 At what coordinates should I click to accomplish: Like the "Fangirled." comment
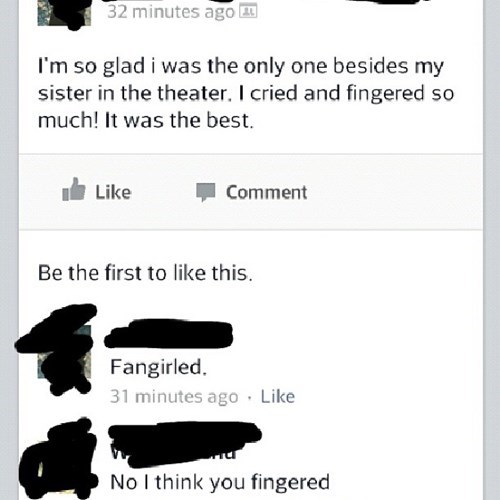(278, 396)
